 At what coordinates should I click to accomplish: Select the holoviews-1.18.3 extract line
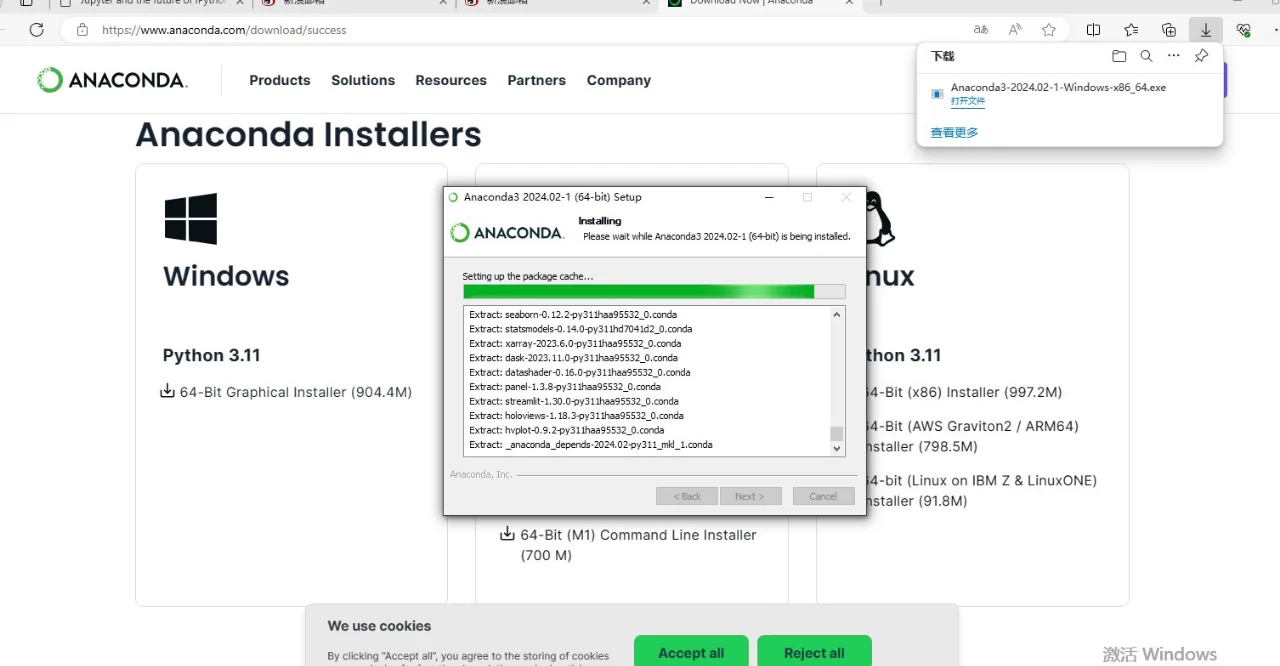576,416
